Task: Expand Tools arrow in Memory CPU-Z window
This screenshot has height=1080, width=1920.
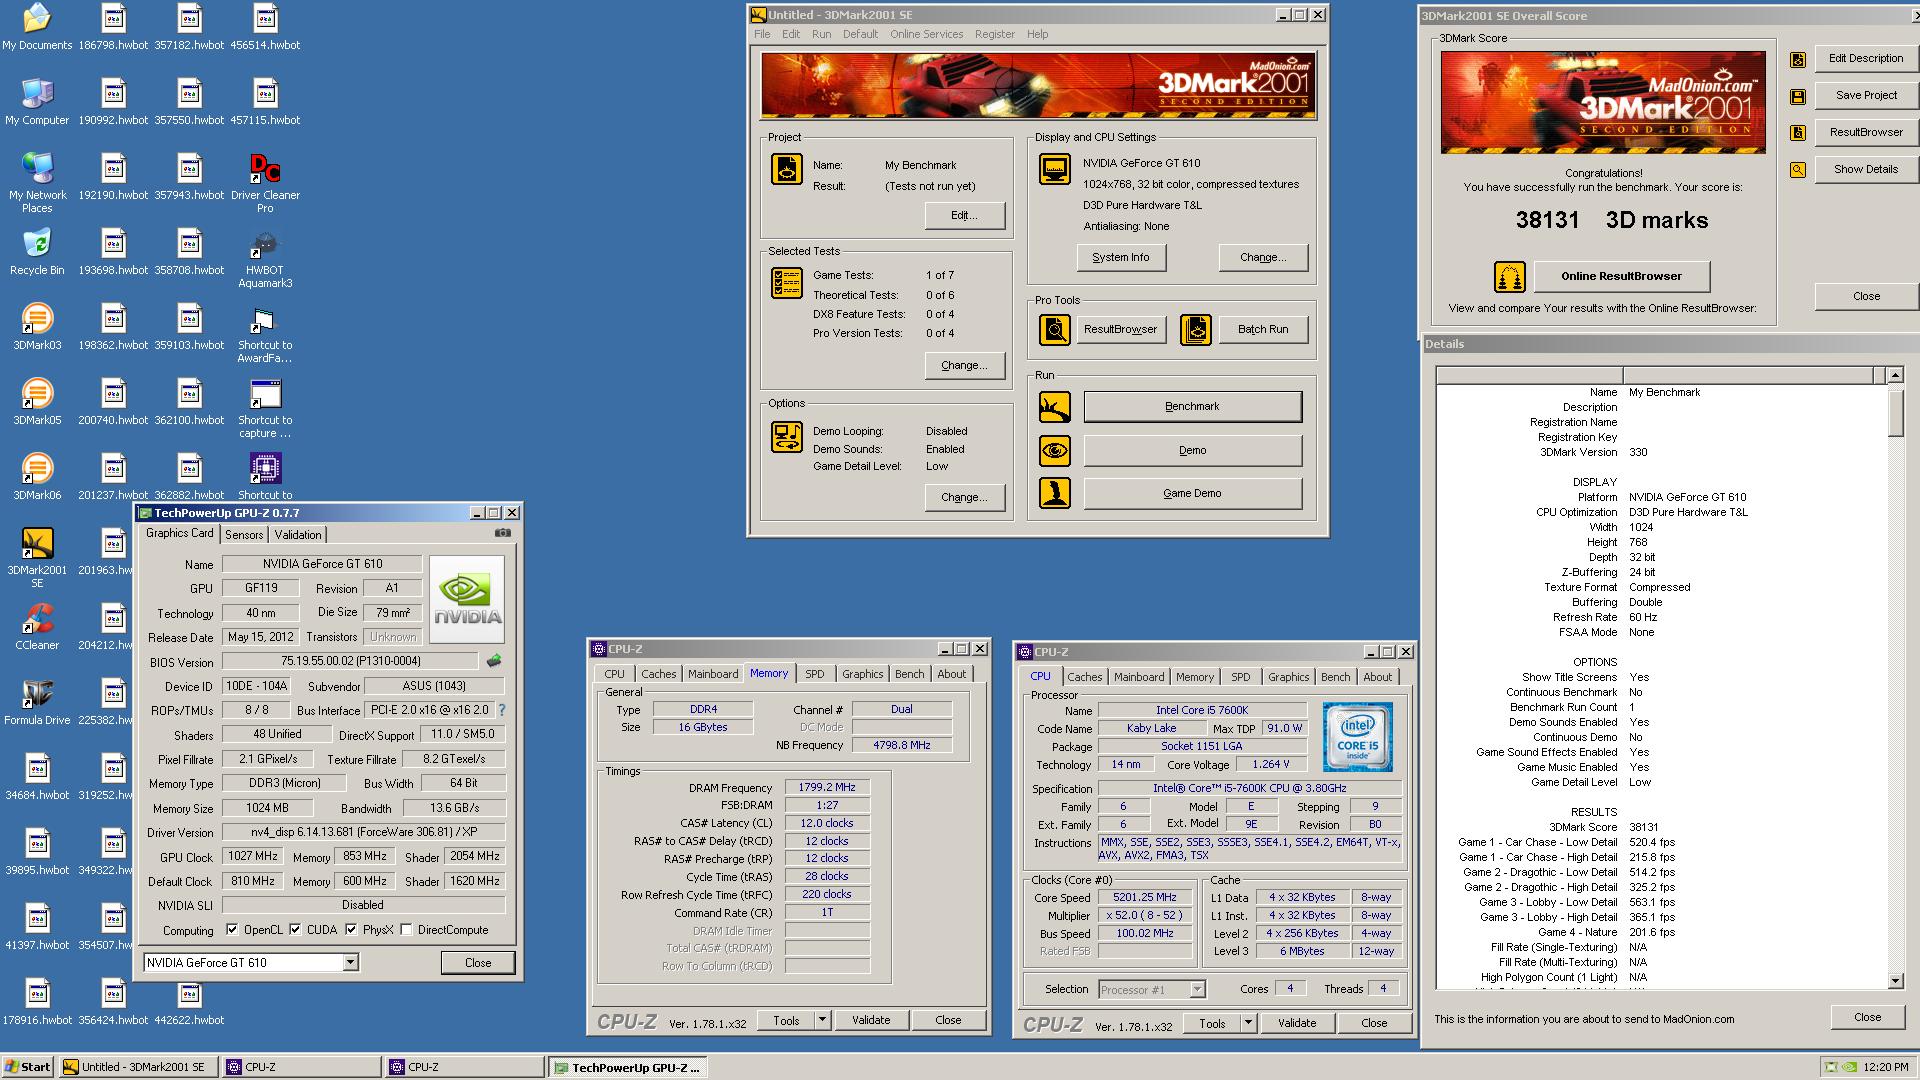Action: (822, 1020)
